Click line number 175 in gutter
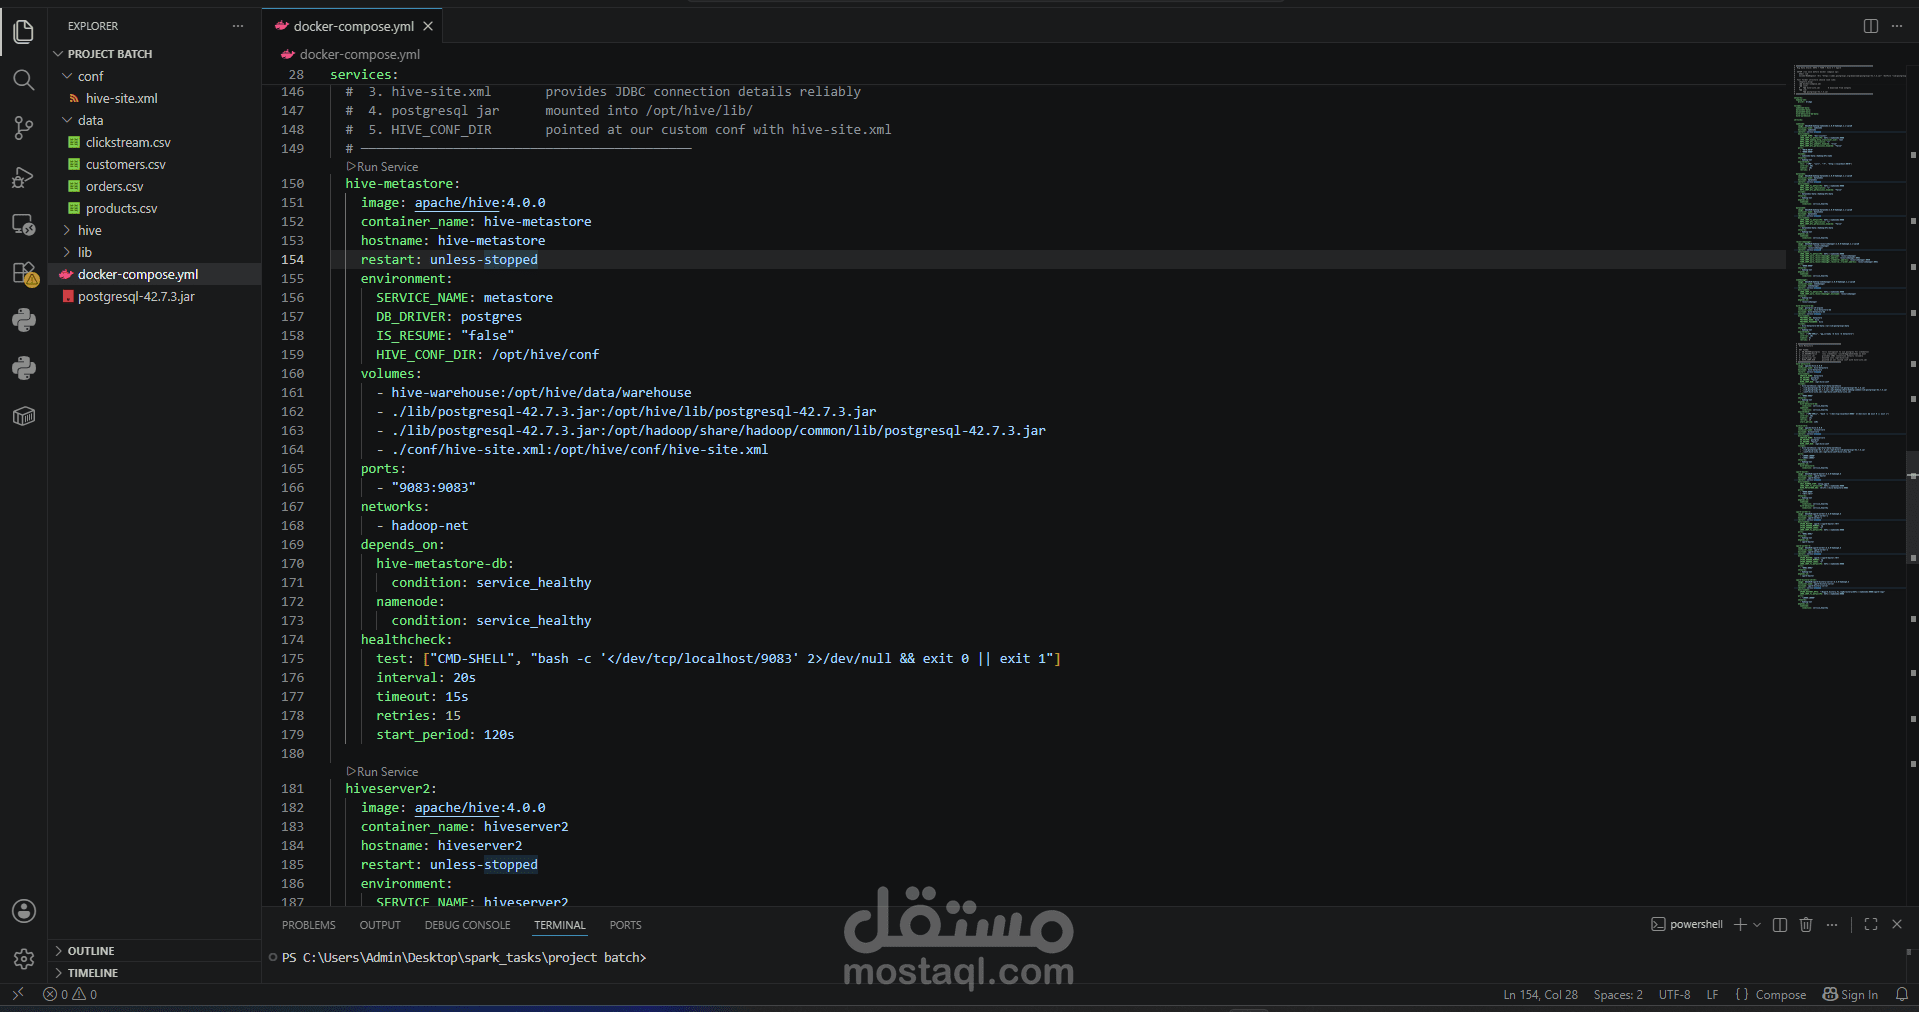 click(x=292, y=658)
